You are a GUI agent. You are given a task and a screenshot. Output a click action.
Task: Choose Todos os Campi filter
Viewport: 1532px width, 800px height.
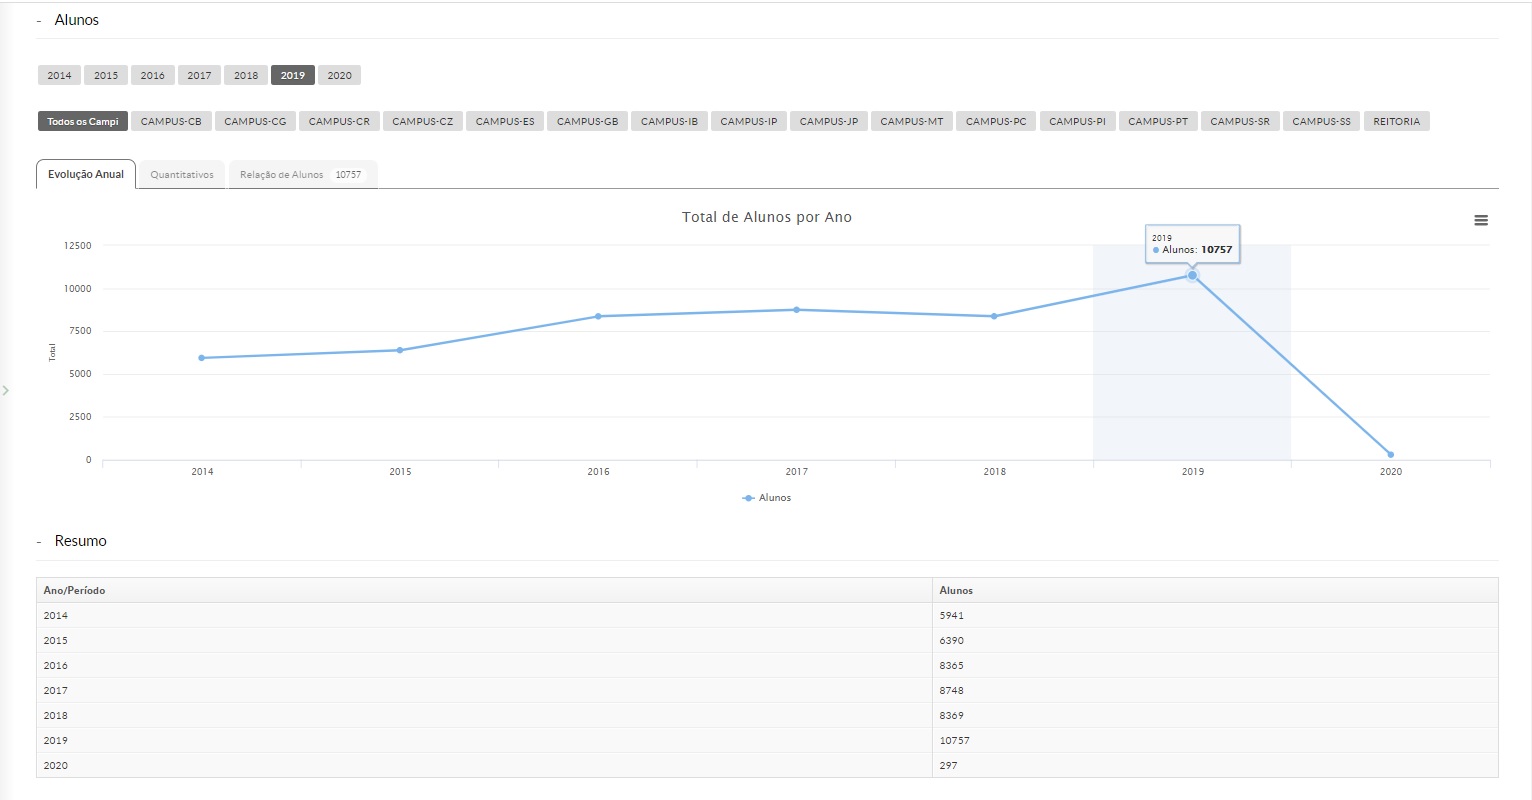tap(83, 122)
